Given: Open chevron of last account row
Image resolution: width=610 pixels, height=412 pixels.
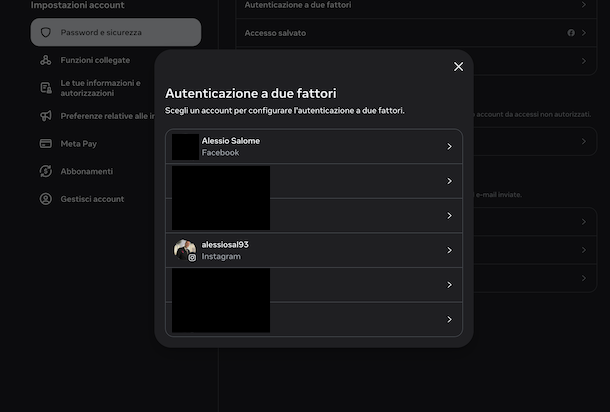Looking at the screenshot, I should 449,319.
